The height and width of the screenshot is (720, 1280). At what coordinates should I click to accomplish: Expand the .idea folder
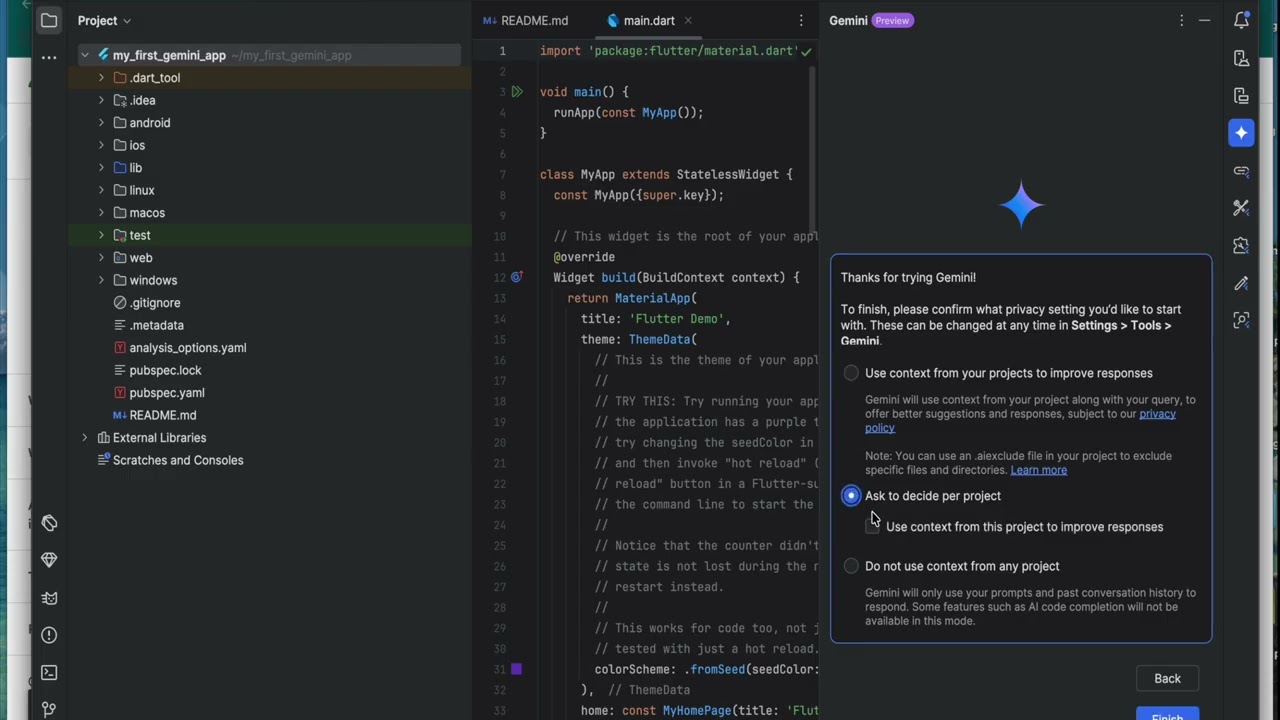(x=101, y=100)
